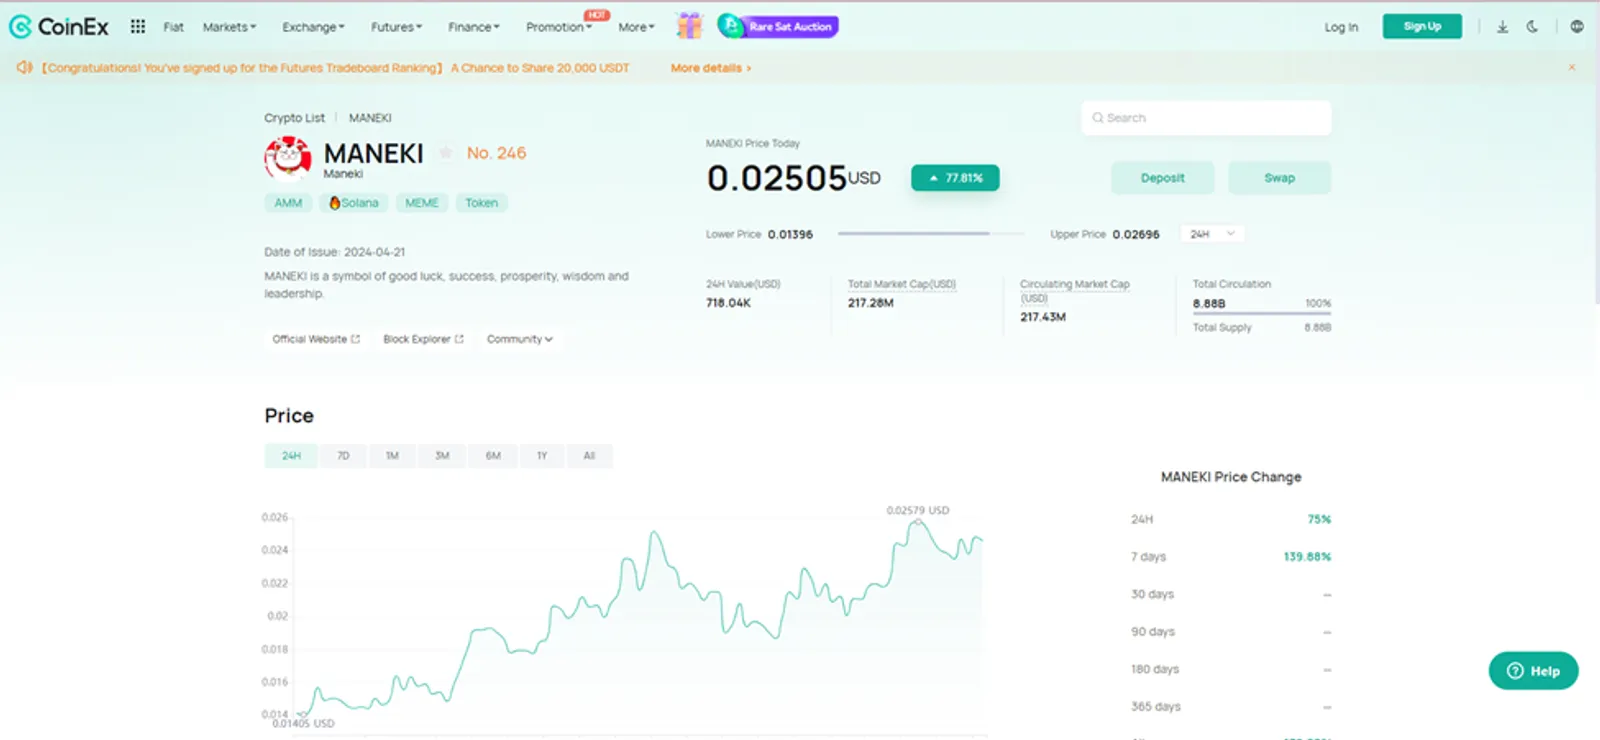Open the Futures dropdown menu
The image size is (1600, 740).
click(397, 27)
